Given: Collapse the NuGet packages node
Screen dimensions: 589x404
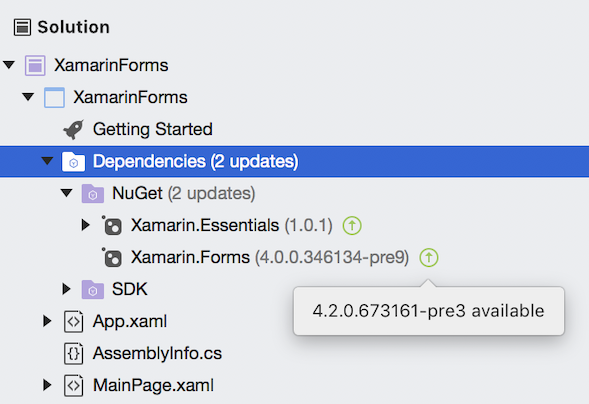Looking at the screenshot, I should 66,193.
